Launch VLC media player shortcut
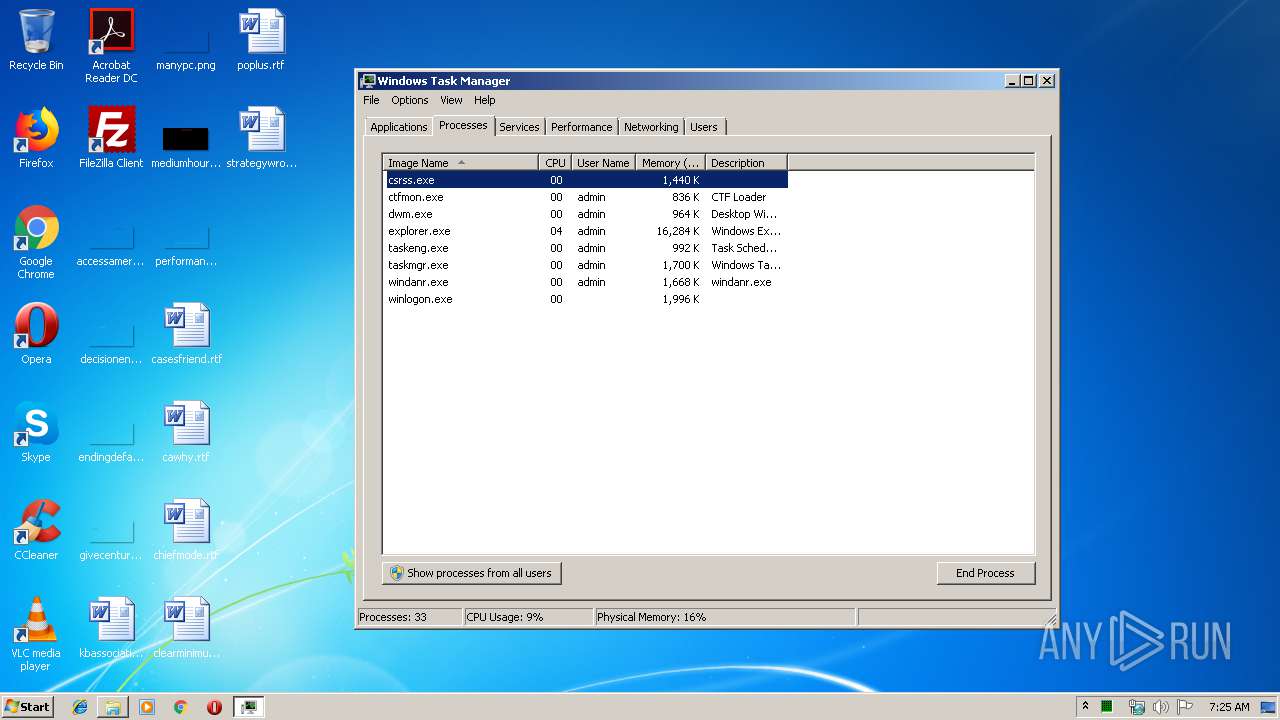Screen dimensions: 1280x720 [36, 634]
